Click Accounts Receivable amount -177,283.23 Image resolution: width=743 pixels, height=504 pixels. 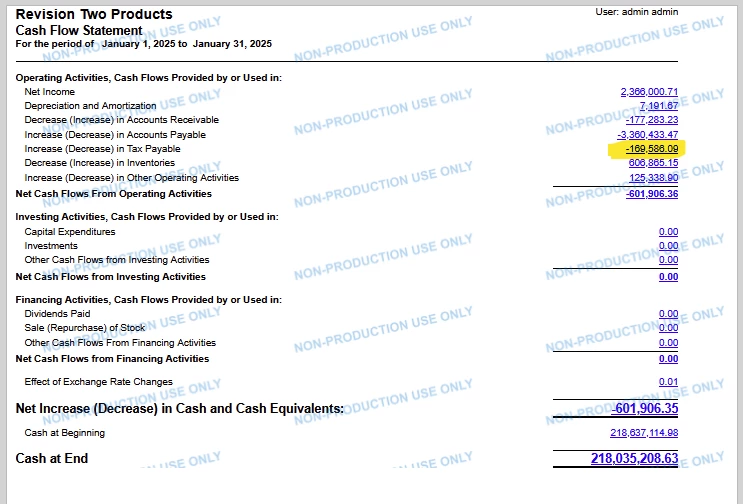[x=652, y=119]
